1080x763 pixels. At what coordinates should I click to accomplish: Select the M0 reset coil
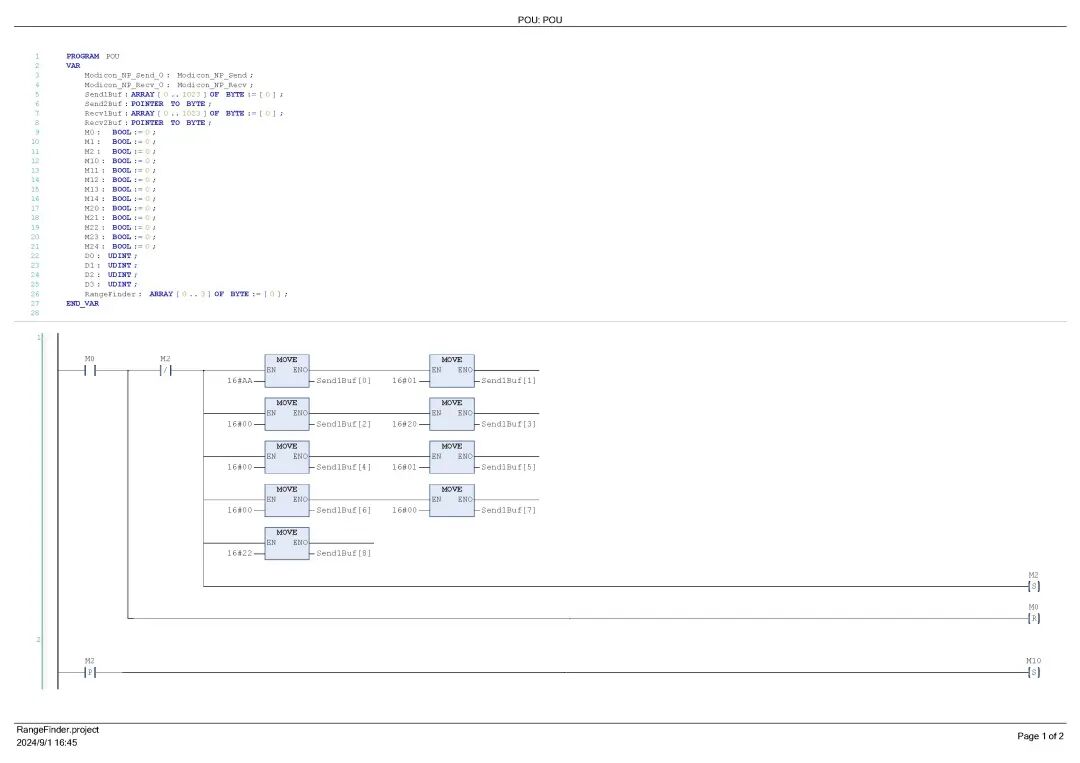[1033, 618]
